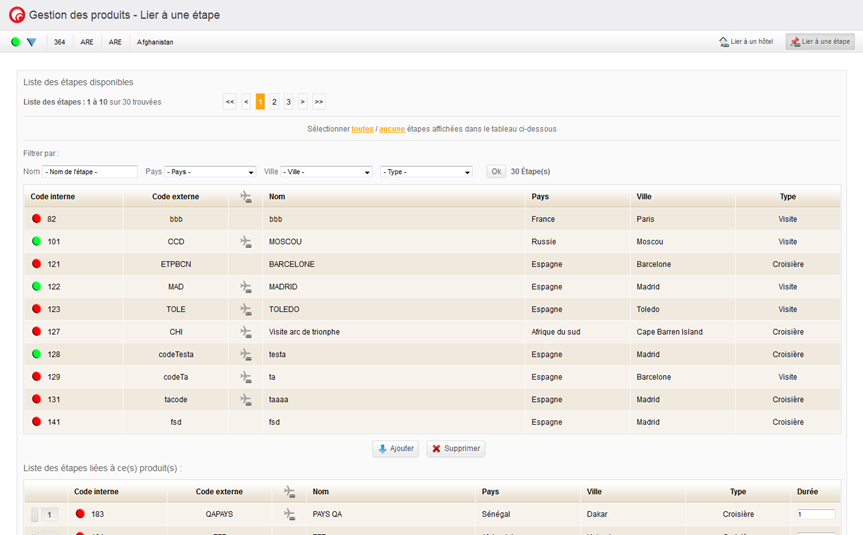Click the plane icon in the TOLEDO row
863x535 pixels.
click(246, 309)
